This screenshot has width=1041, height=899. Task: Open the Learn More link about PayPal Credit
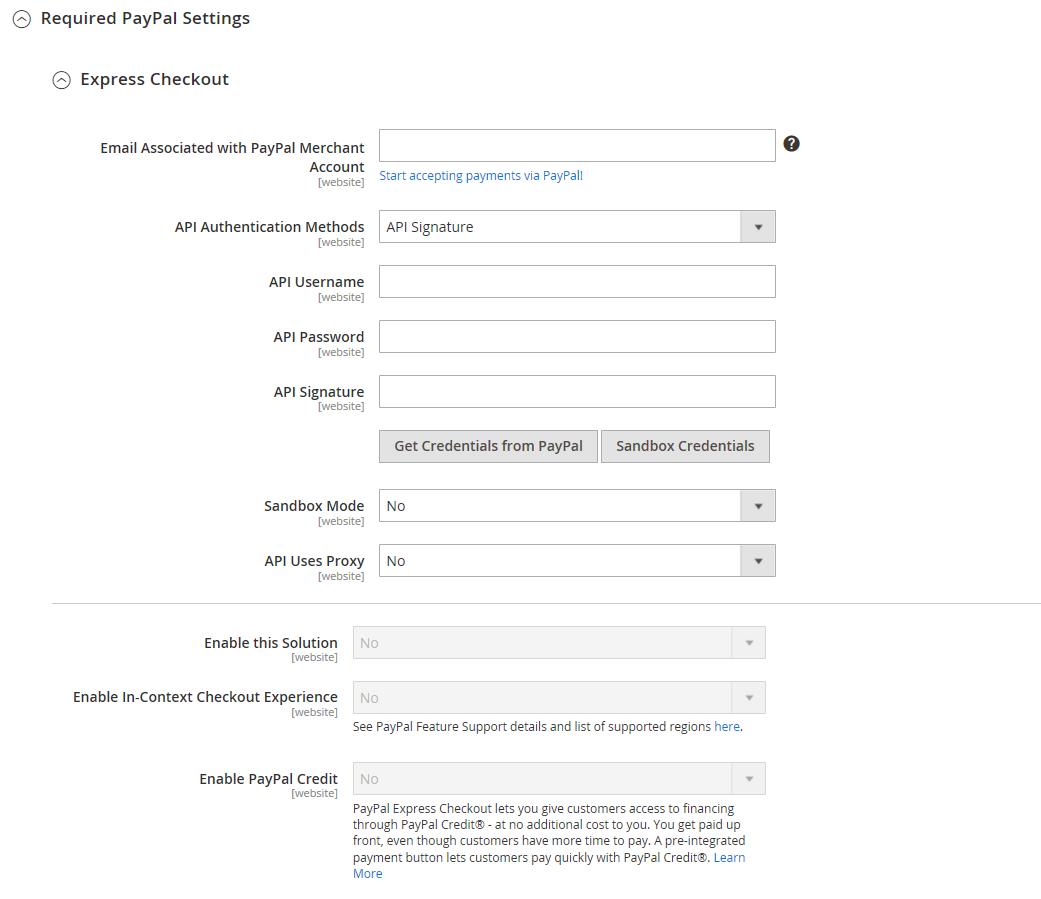pos(729,857)
